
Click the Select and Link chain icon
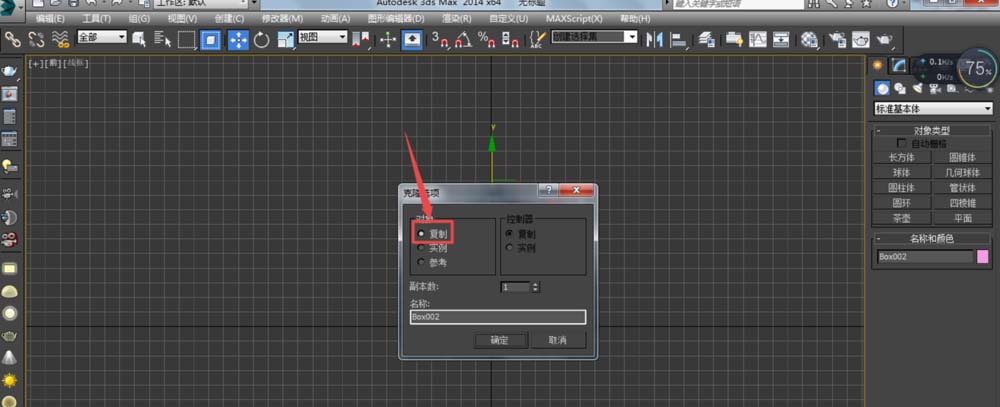pyautogui.click(x=13, y=40)
